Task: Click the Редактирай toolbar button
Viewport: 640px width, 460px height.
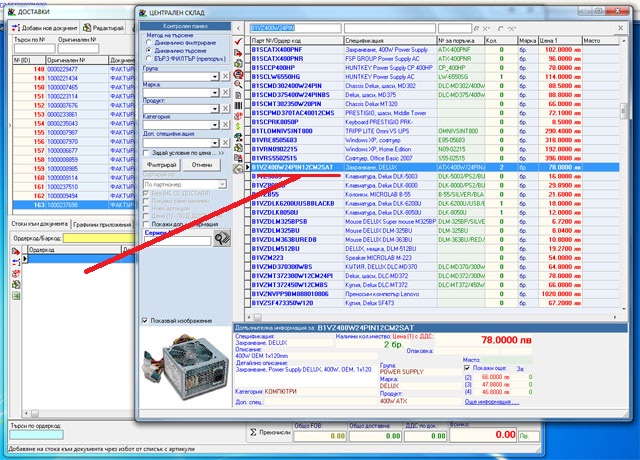Action: pos(103,28)
